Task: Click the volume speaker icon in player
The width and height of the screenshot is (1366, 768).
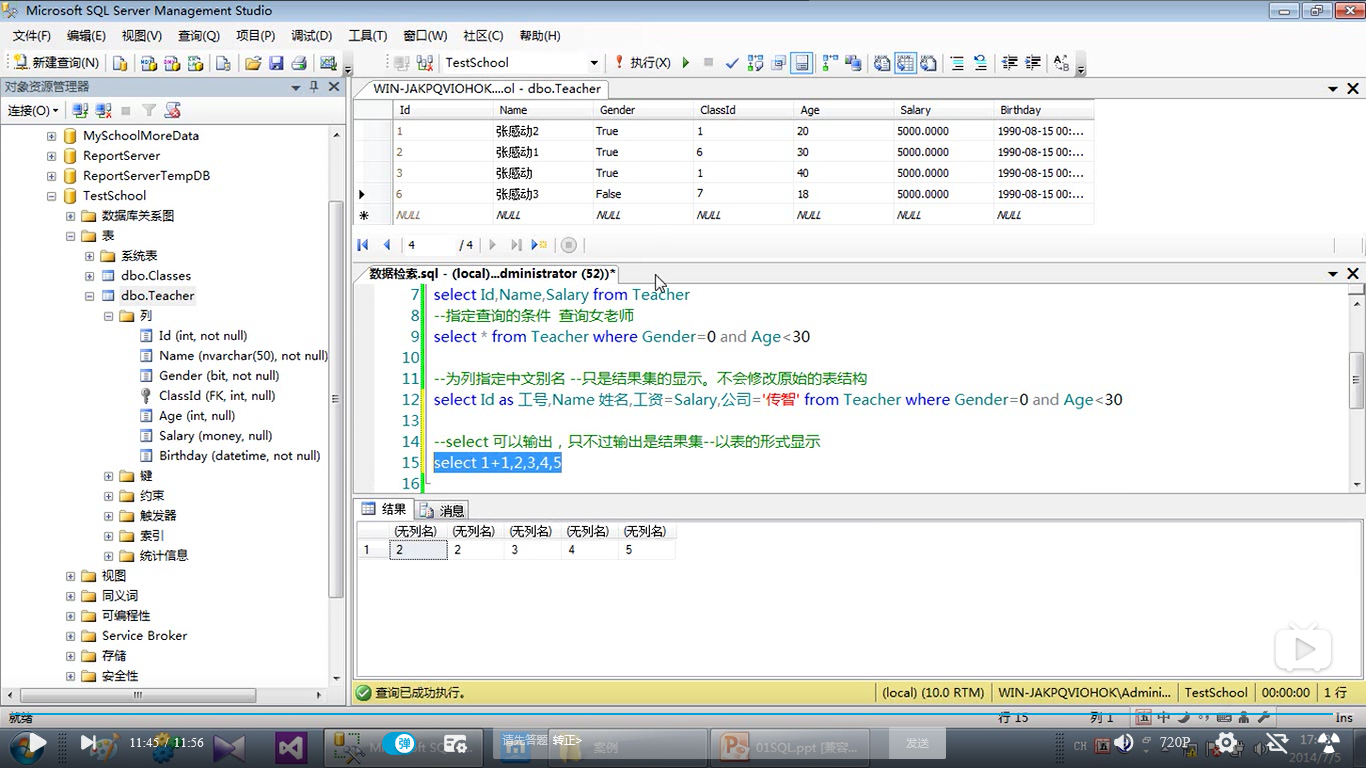Action: point(1124,743)
